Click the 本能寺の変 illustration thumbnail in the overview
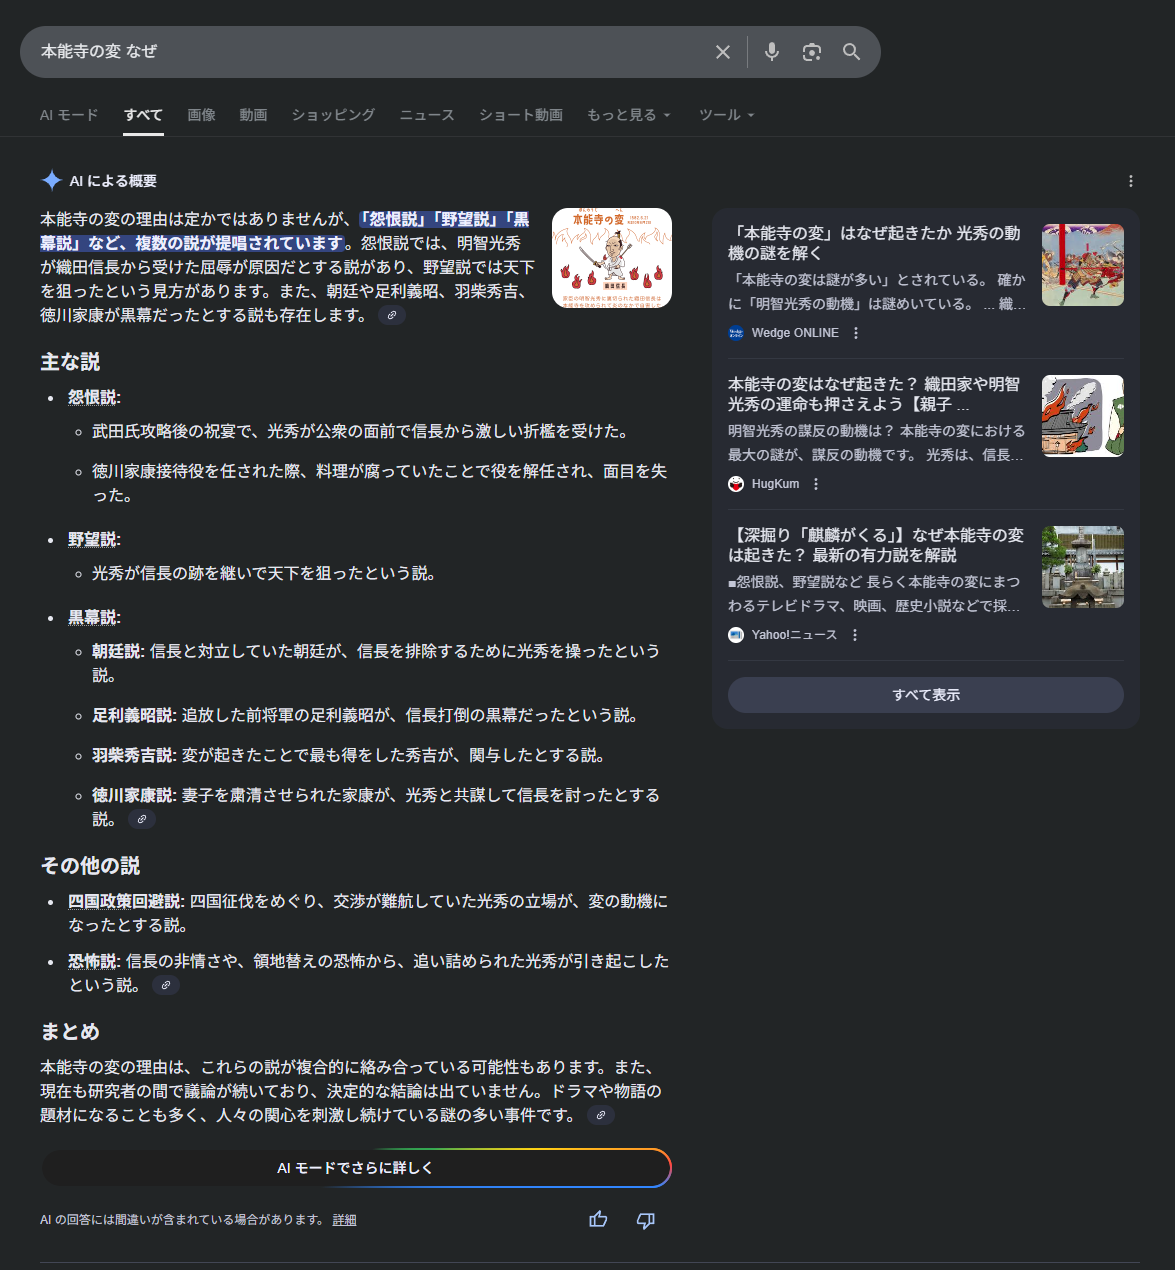 tap(611, 258)
